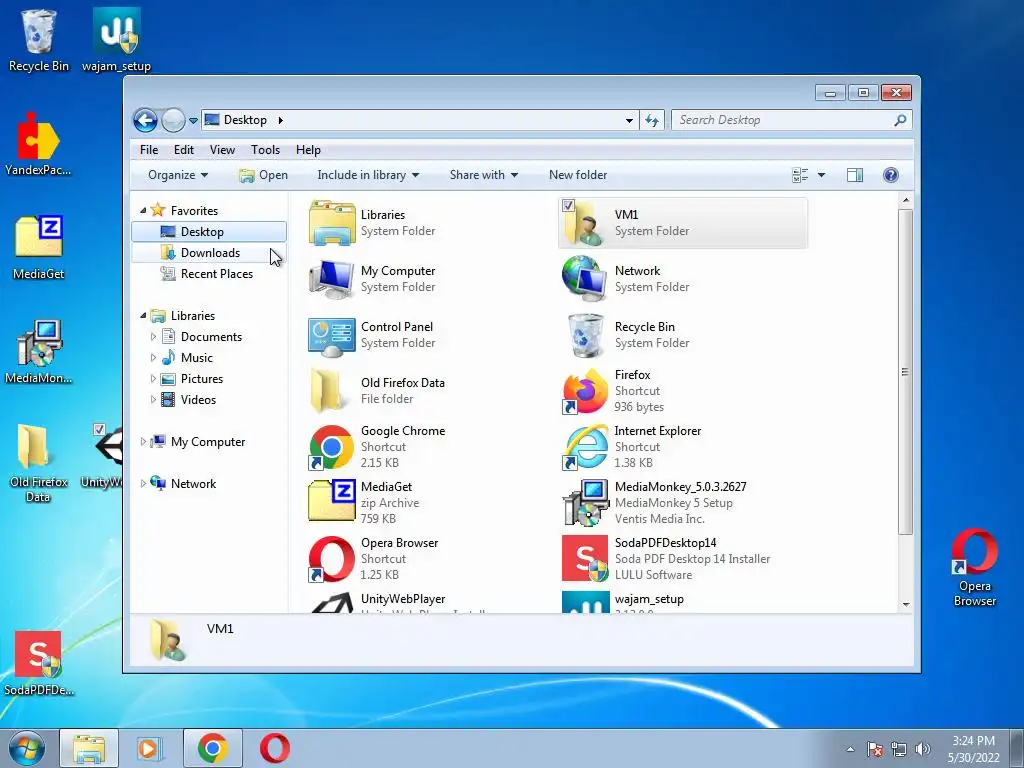The image size is (1024, 768).
Task: Open Windows Media Player from taskbar
Action: 150,748
